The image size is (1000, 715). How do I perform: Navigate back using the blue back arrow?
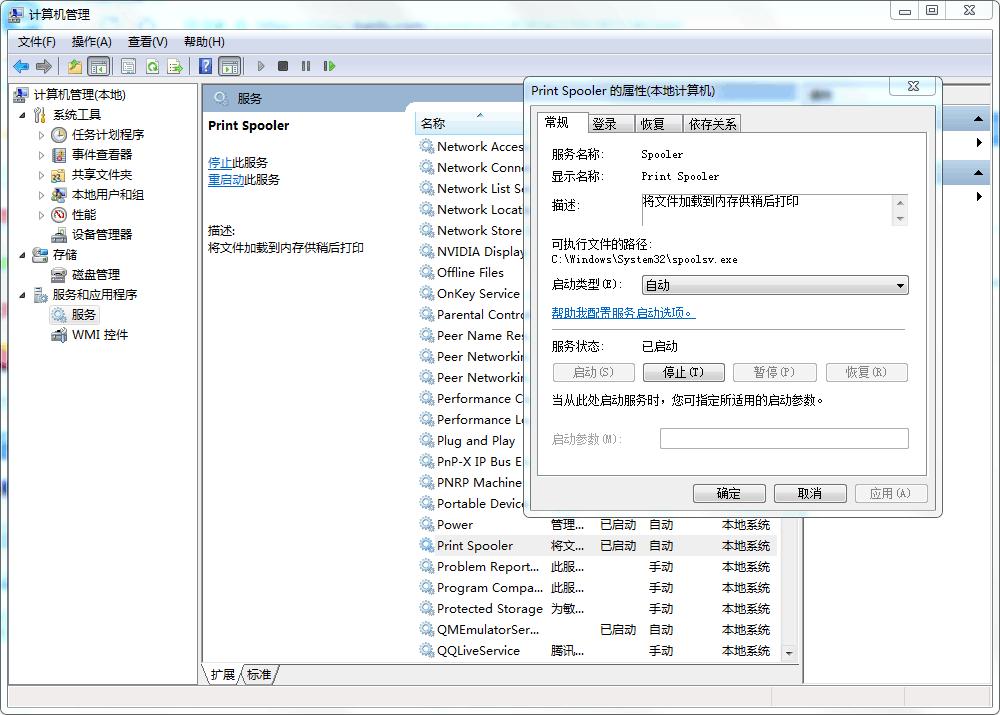(x=21, y=66)
